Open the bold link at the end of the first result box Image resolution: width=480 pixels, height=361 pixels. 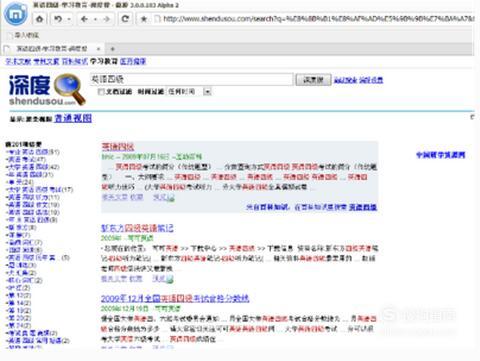pos(363,207)
